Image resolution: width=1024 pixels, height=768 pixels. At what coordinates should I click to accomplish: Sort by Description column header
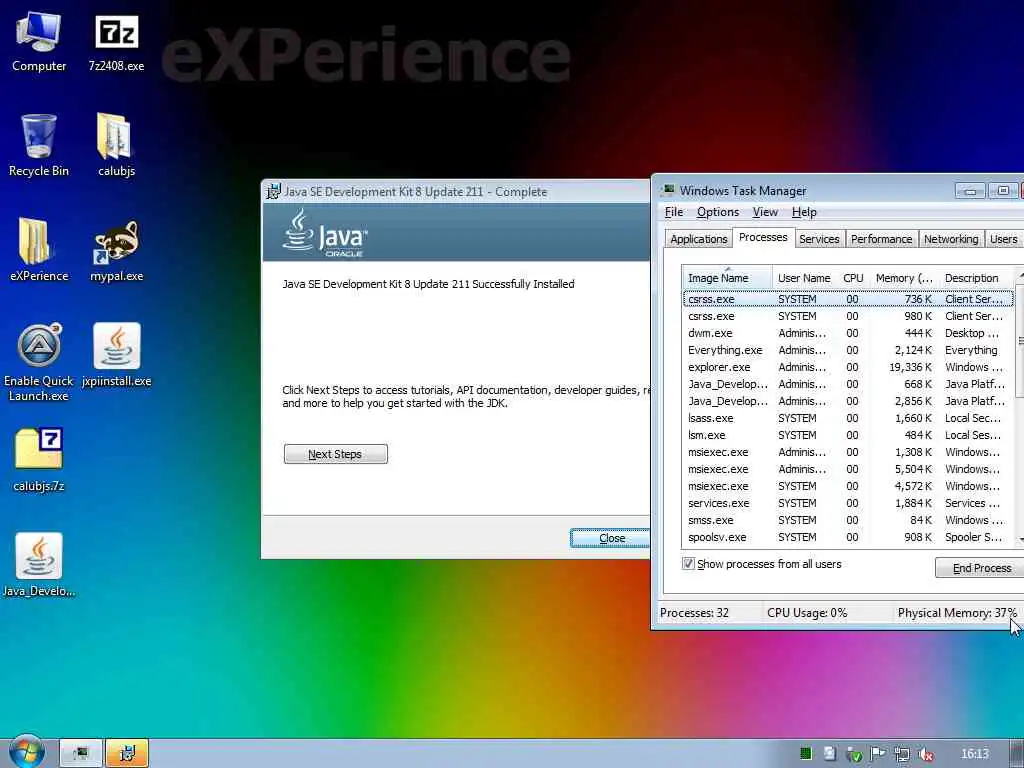(x=978, y=278)
